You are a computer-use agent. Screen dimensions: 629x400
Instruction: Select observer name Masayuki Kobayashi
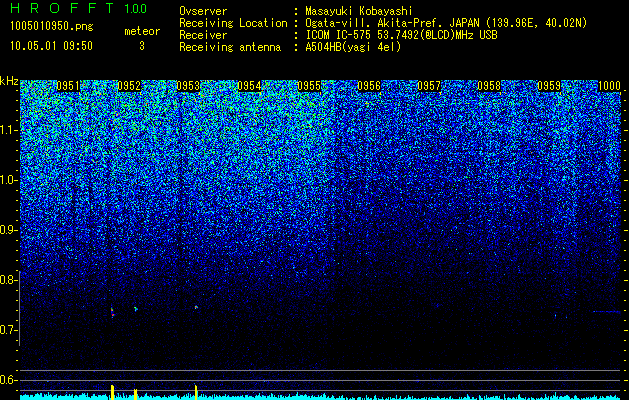click(358, 11)
